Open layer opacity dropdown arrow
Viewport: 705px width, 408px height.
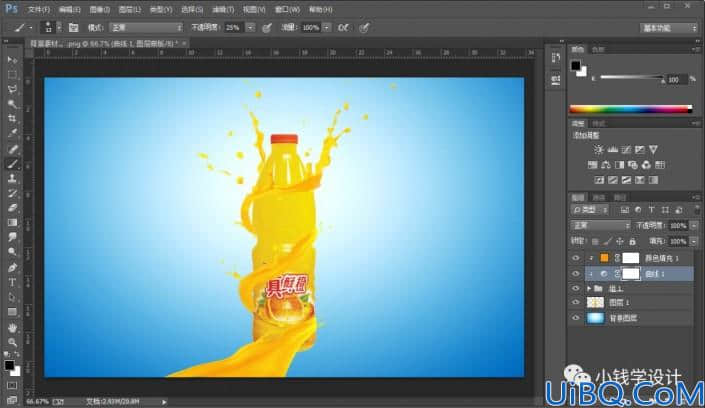[694, 225]
